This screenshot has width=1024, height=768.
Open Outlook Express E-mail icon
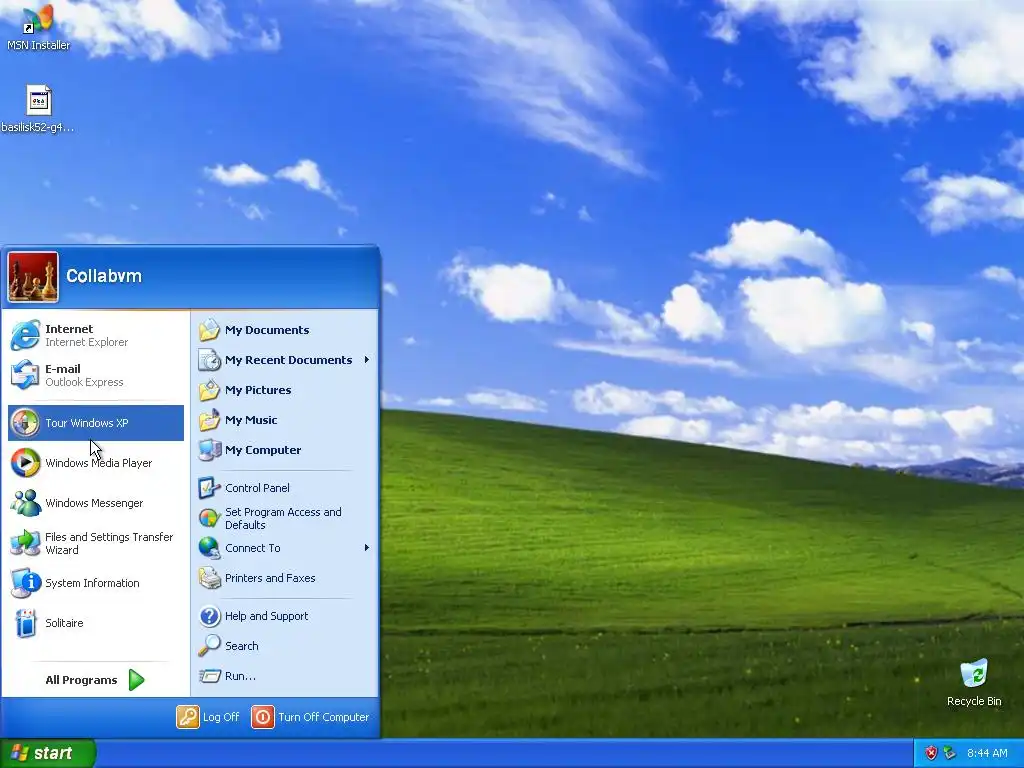[25, 375]
